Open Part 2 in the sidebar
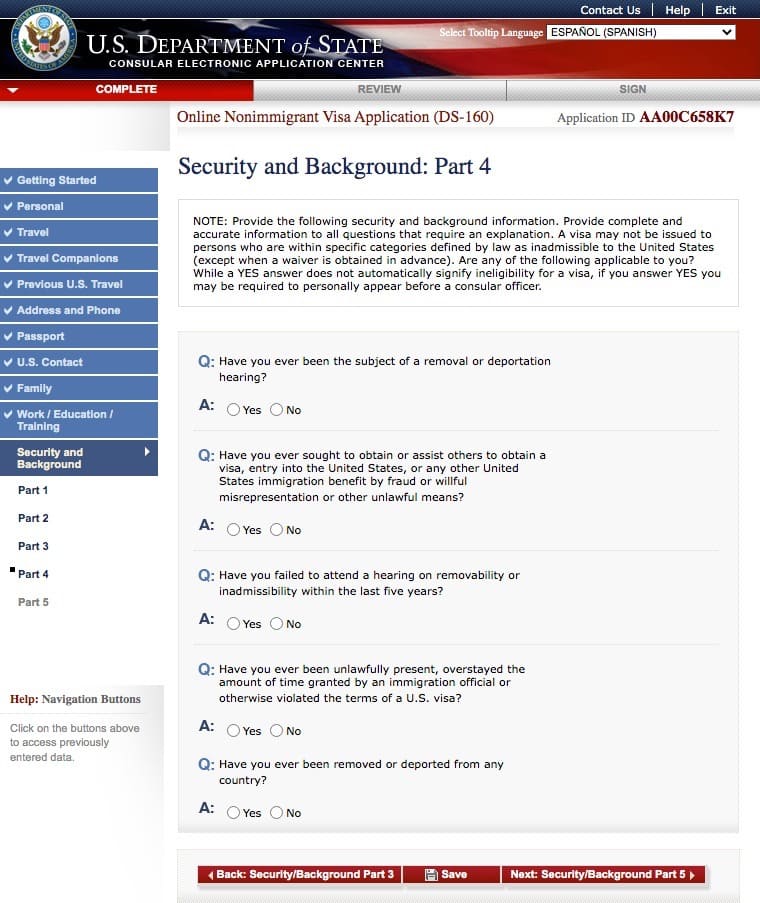 [x=33, y=519]
